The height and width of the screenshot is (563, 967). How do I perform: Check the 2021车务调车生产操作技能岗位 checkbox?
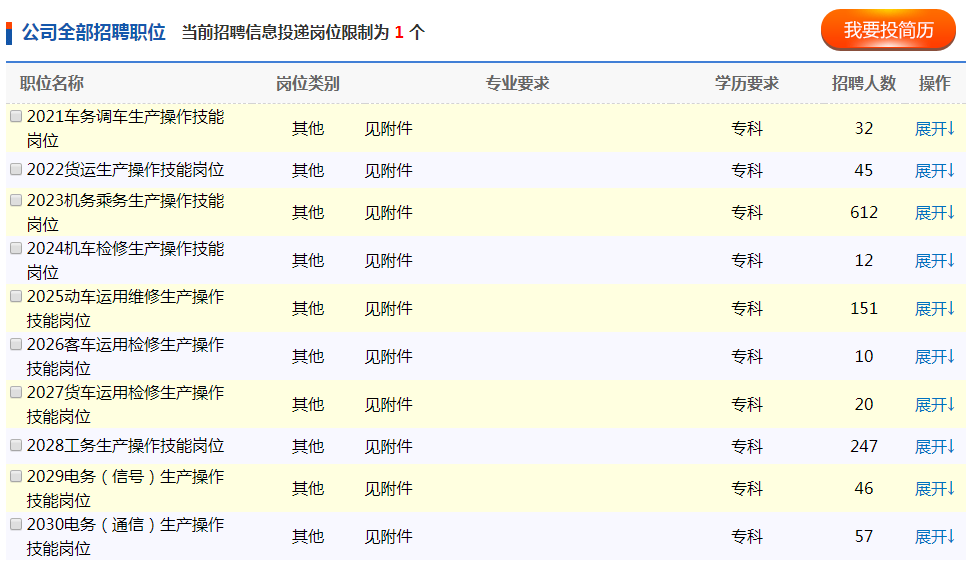(x=16, y=116)
